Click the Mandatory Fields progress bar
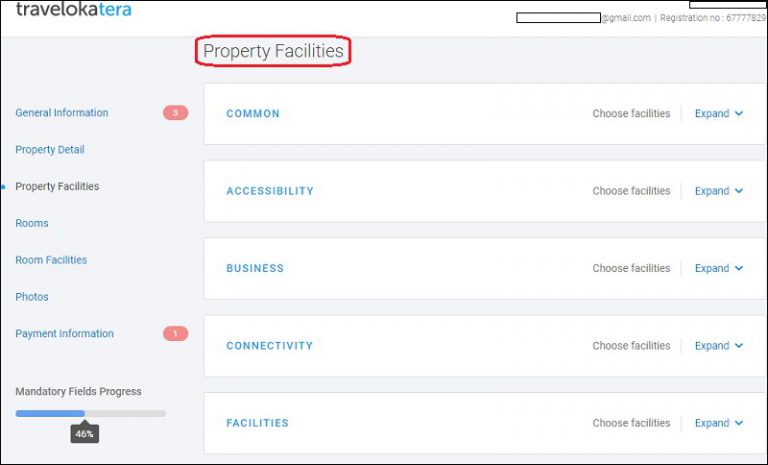The height and width of the screenshot is (465, 768). pyautogui.click(x=90, y=413)
